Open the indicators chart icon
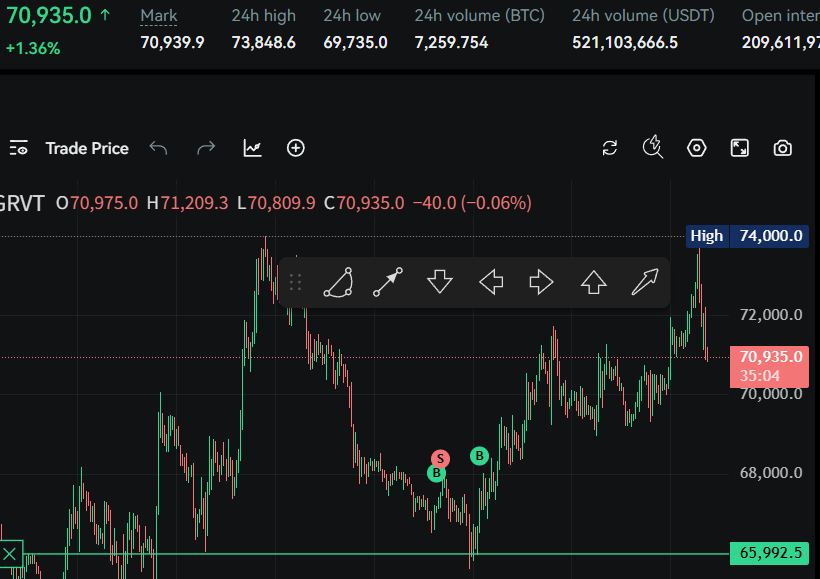820x579 pixels. tap(253, 149)
